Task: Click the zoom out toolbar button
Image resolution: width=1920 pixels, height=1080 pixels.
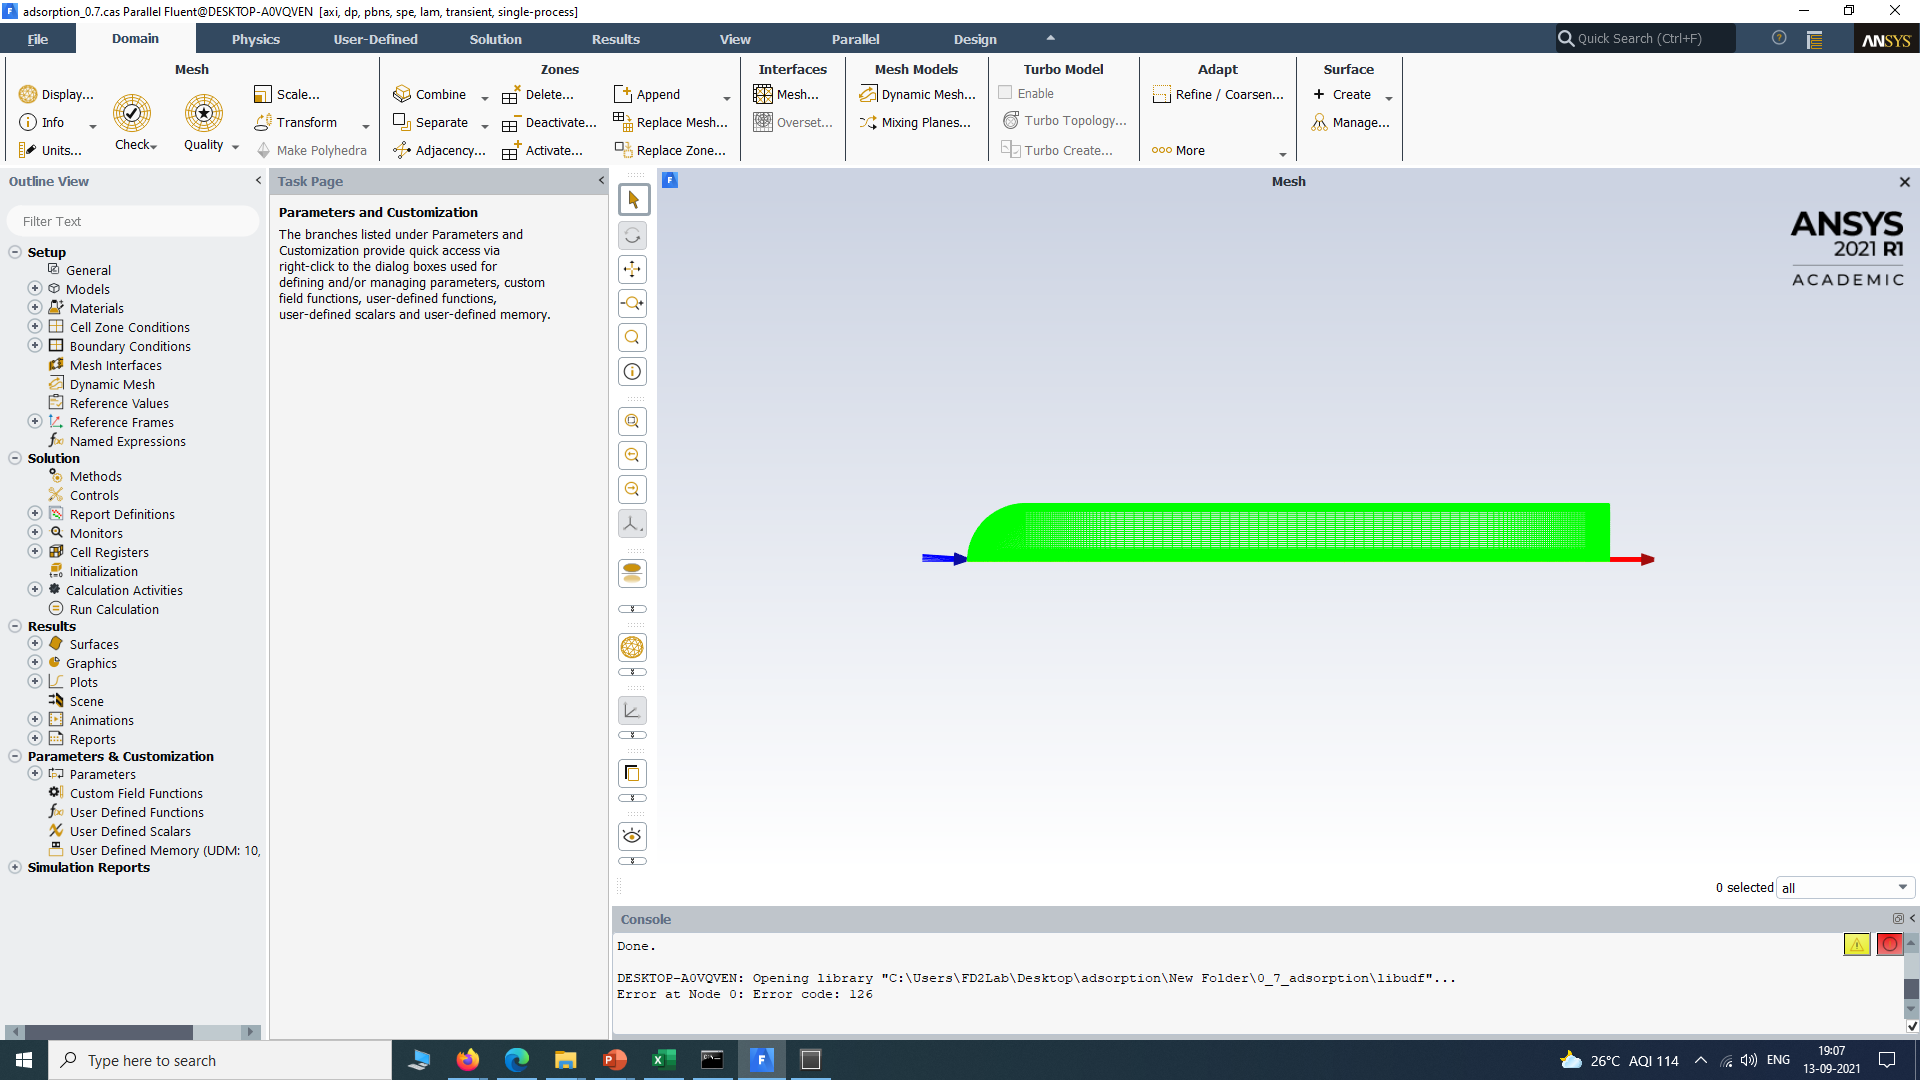Action: (633, 490)
